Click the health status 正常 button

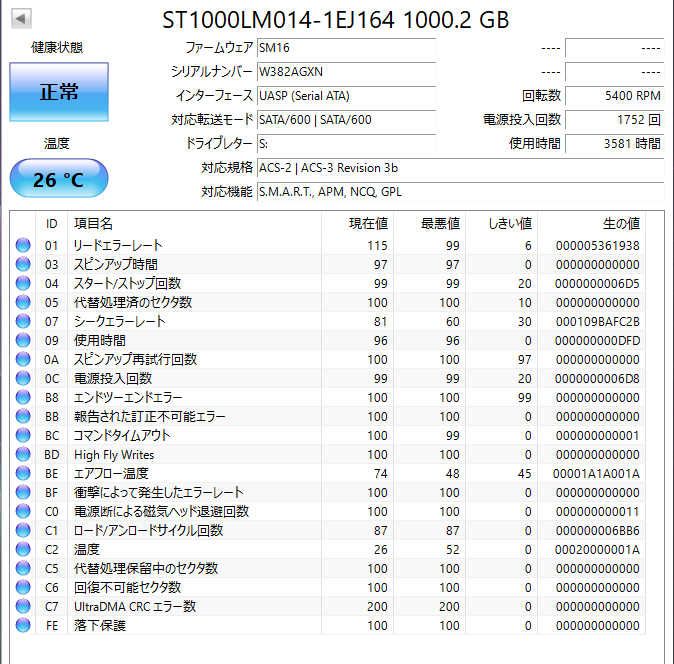(x=59, y=92)
